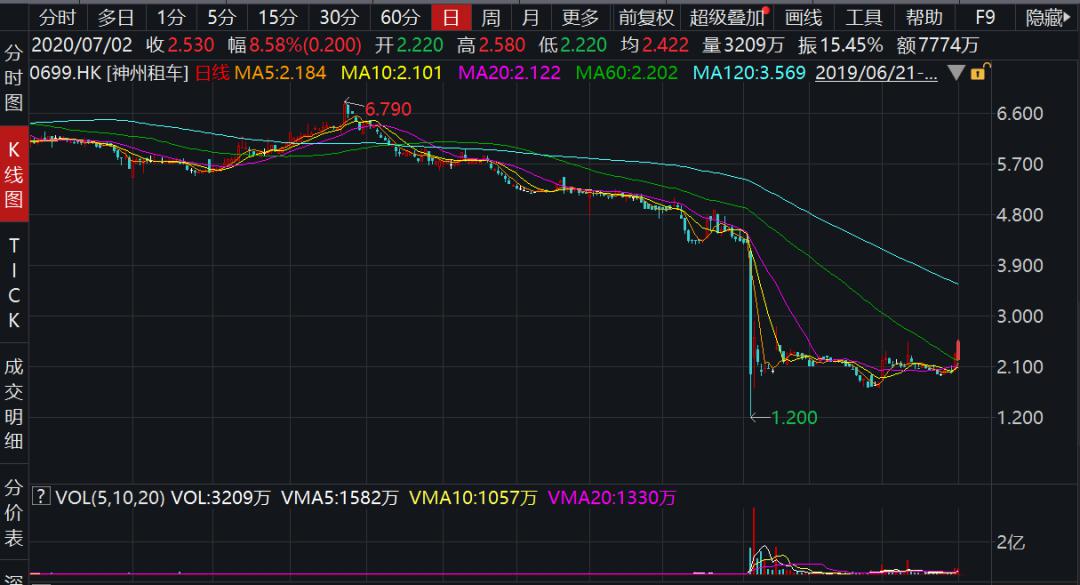1080x585 pixels.
Task: Open the 前复权 adjustment selector
Action: [647, 17]
